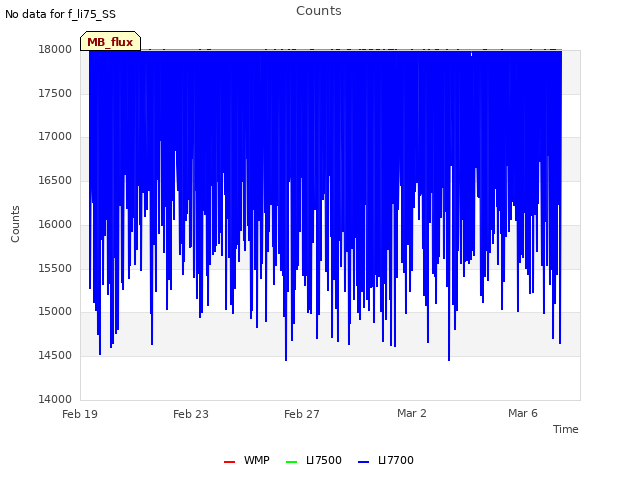Screen dimensions: 640x480
Task: Click the red WMP data spike near 18000
Action: click(x=471, y=53)
